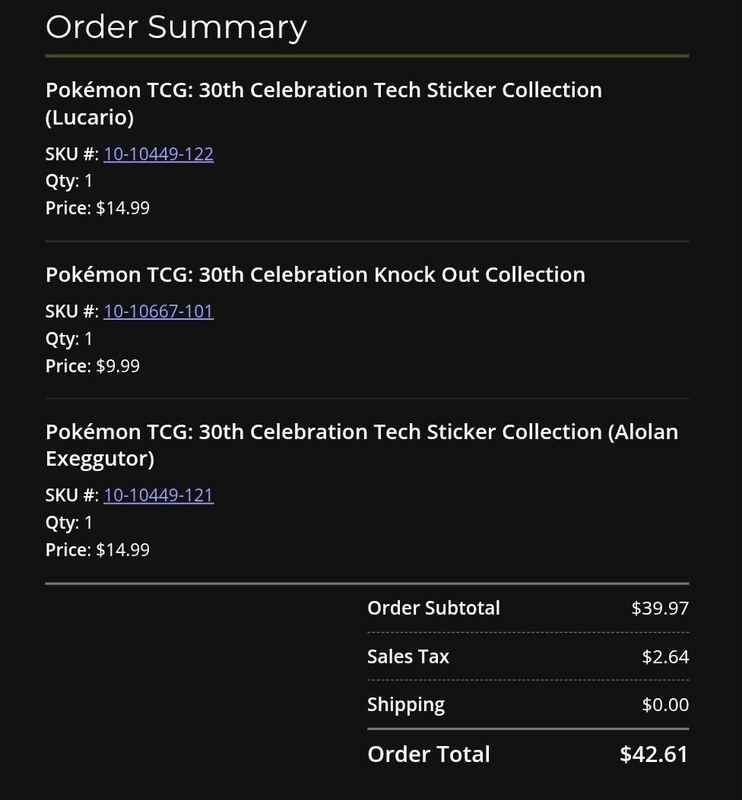
Task: Click the Order Summary heading
Action: pyautogui.click(x=176, y=27)
